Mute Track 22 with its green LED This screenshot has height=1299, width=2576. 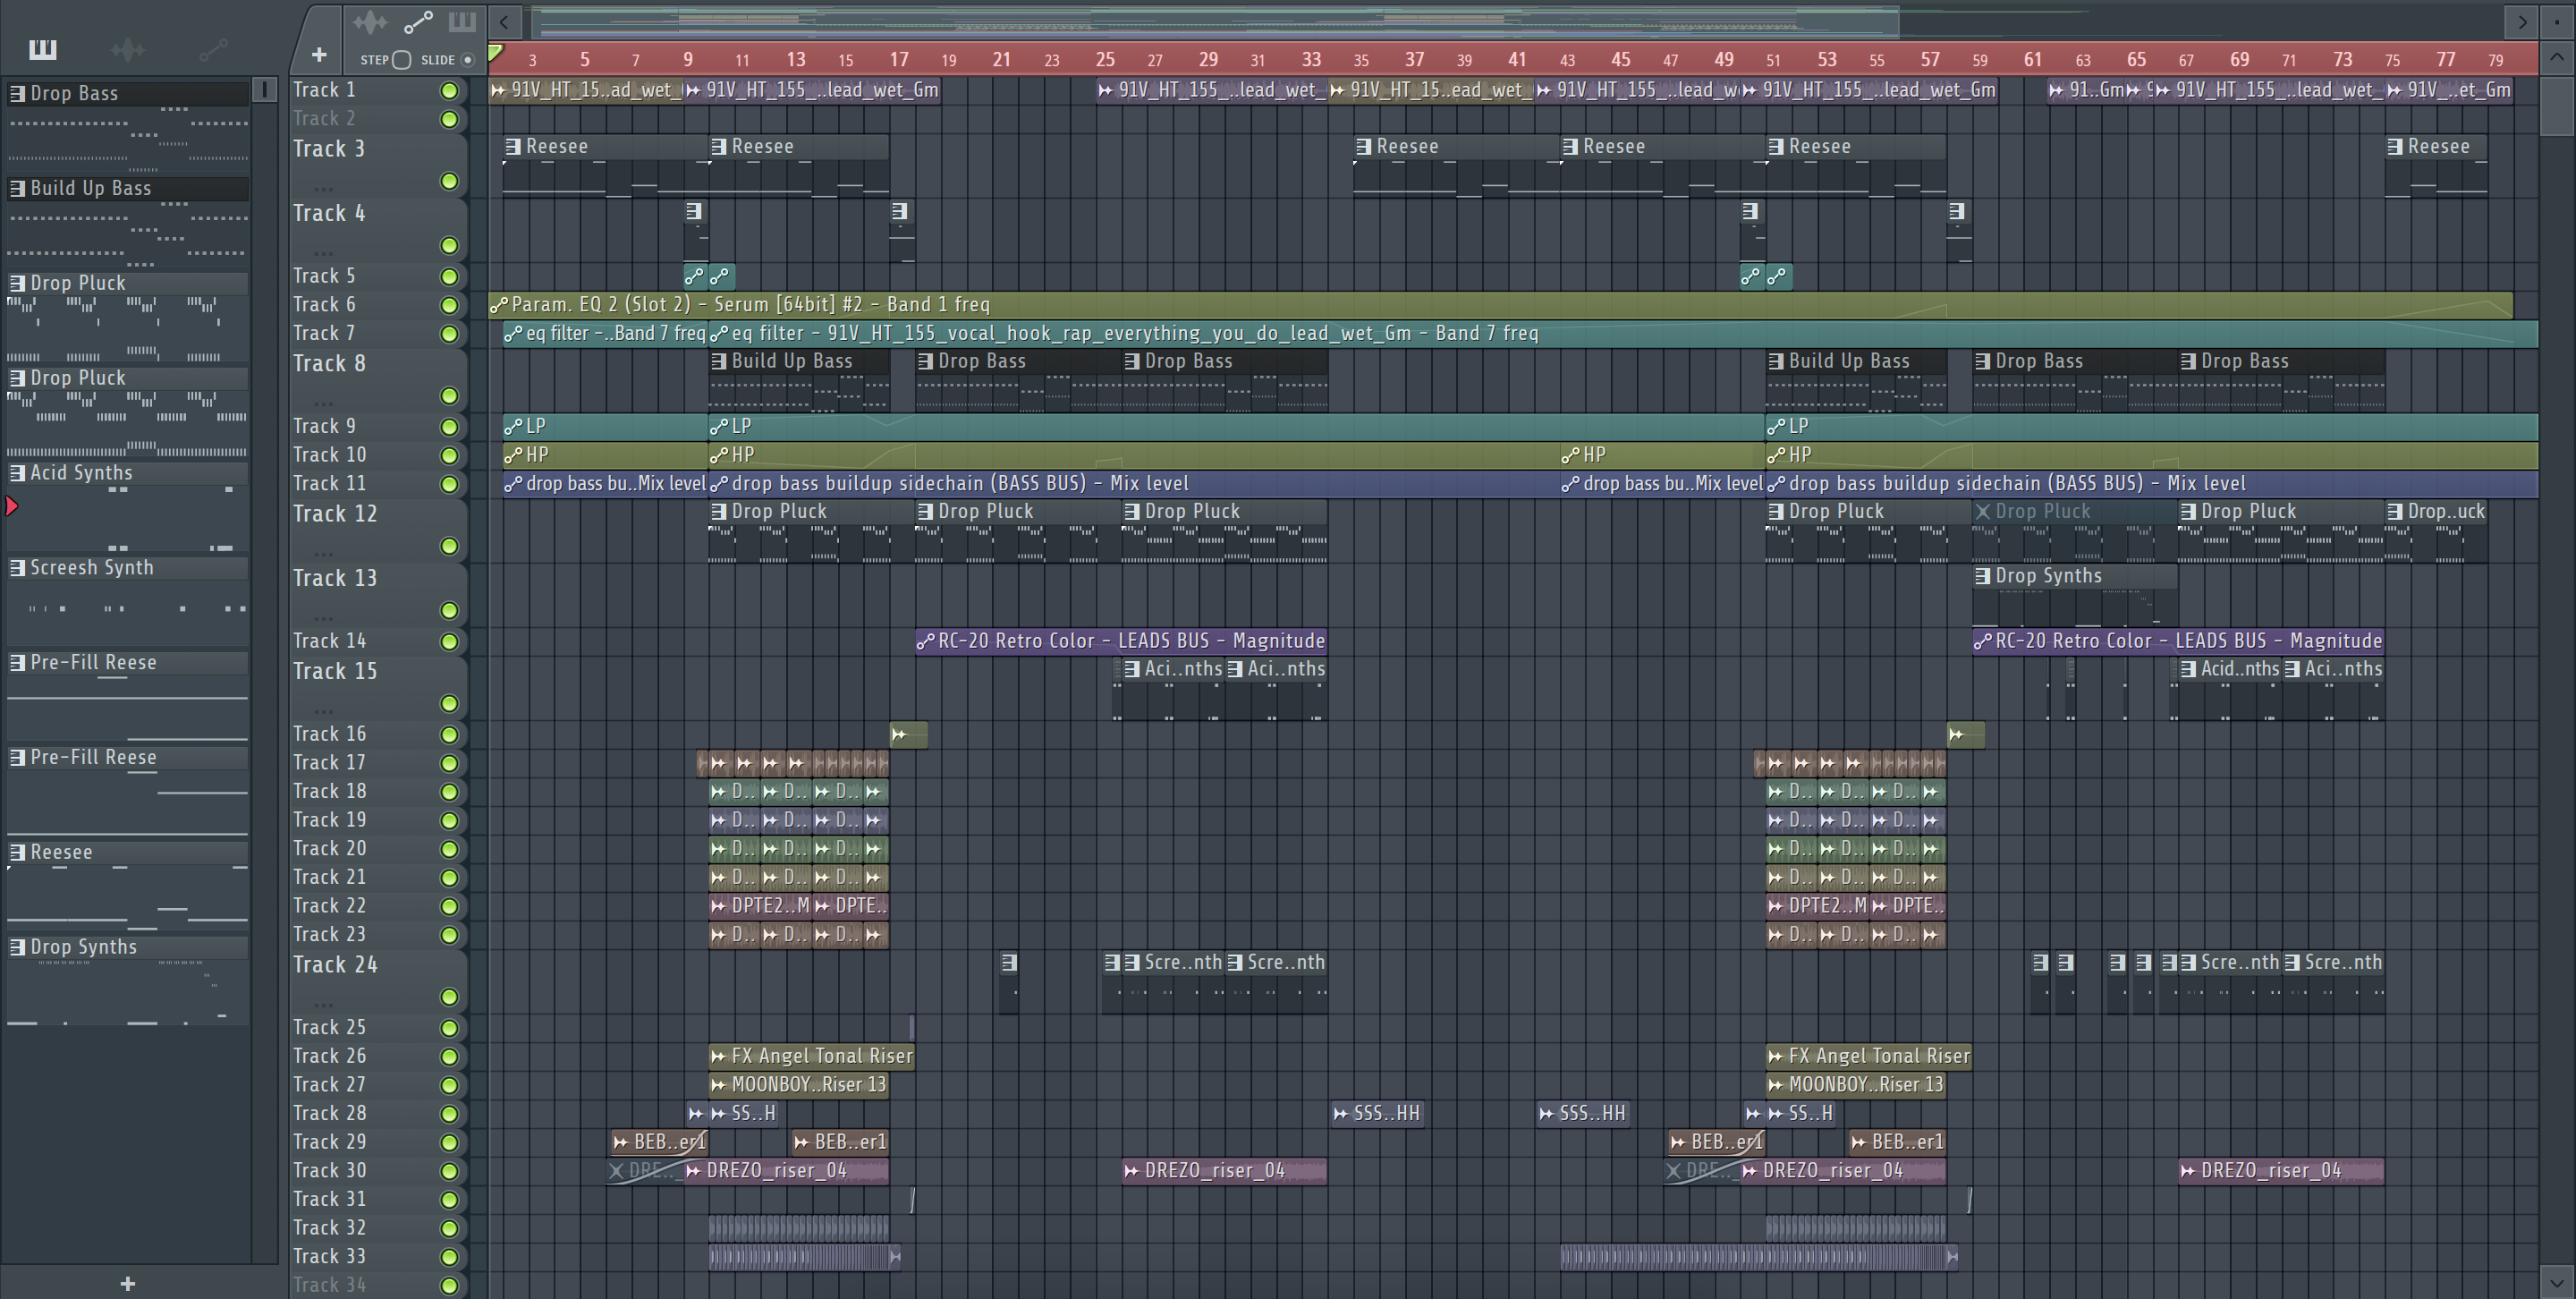(x=449, y=907)
